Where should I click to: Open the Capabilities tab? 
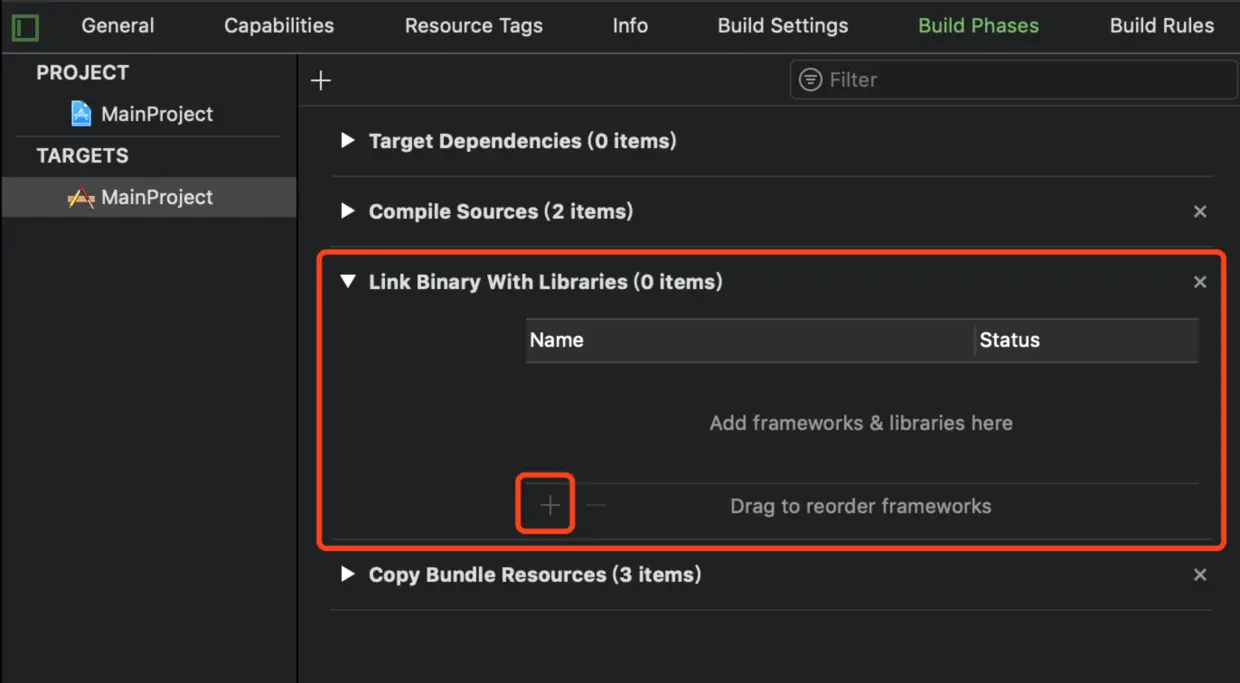tap(279, 26)
